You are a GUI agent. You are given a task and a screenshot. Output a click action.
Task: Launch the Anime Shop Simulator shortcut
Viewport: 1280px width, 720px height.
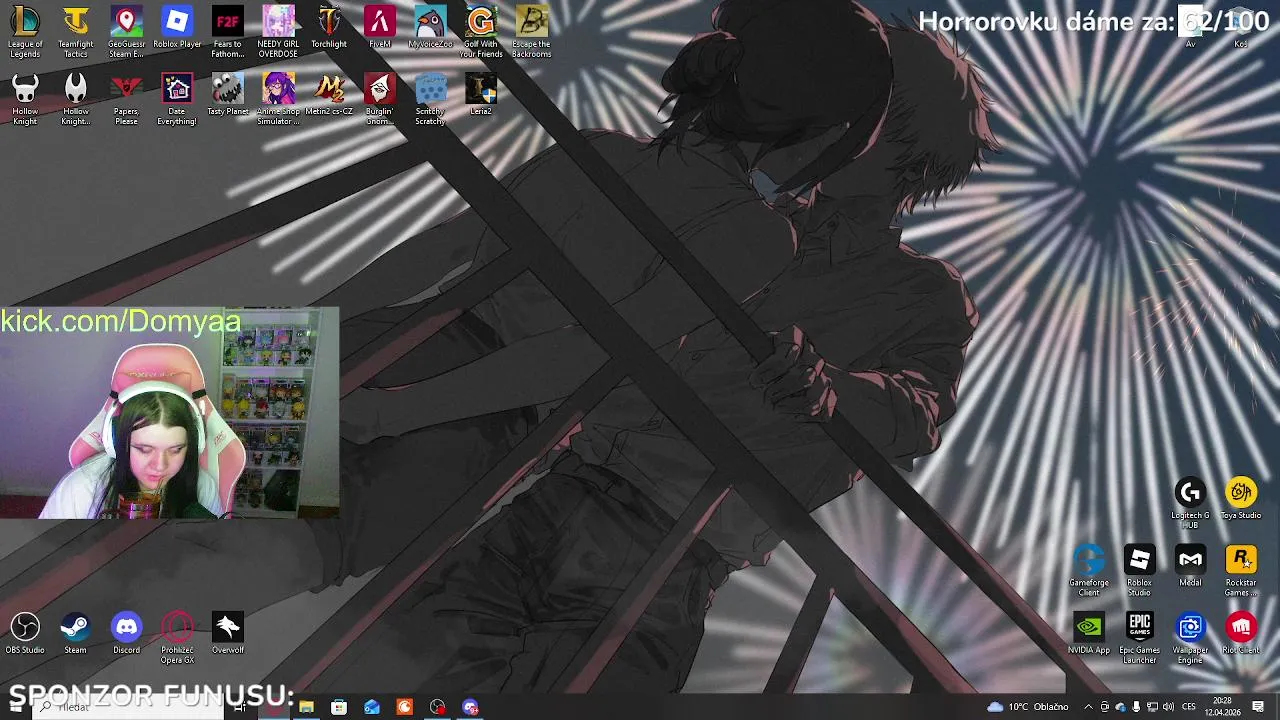tap(278, 99)
